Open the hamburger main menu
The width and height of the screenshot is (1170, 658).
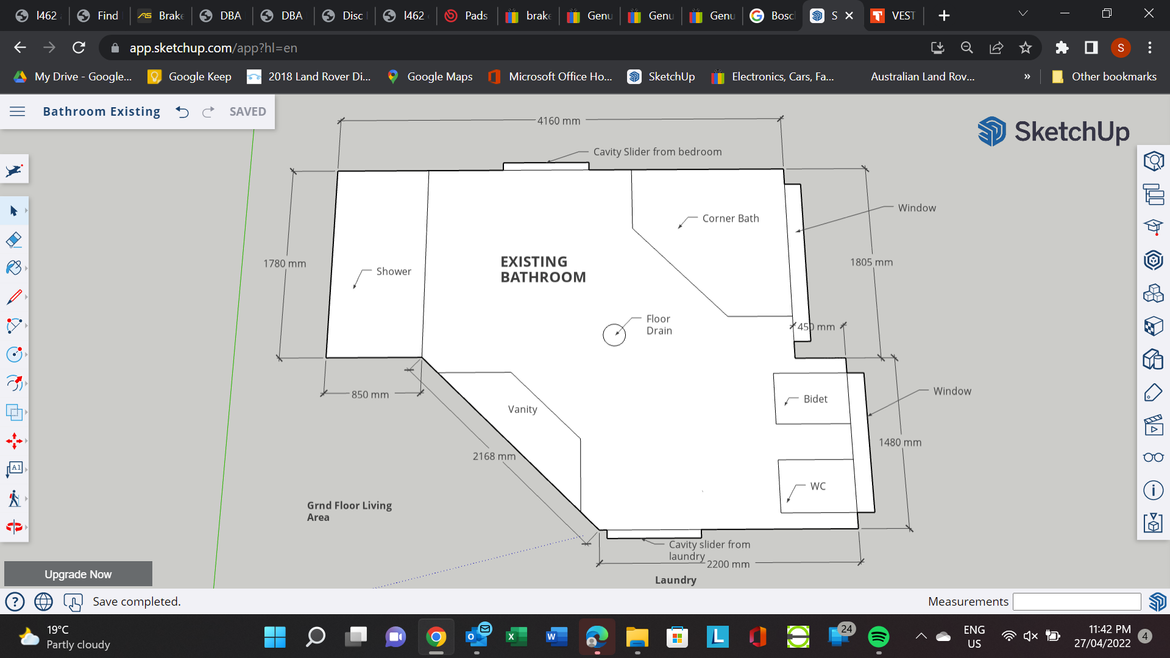pos(17,112)
